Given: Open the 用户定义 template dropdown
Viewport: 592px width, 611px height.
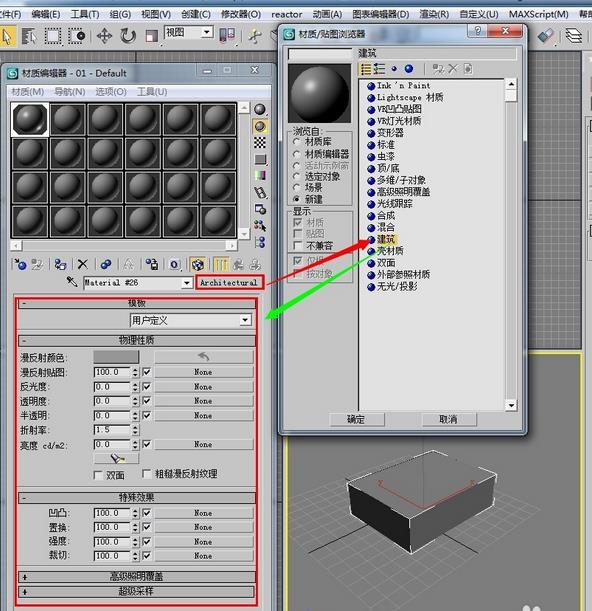Looking at the screenshot, I should pos(191,320).
